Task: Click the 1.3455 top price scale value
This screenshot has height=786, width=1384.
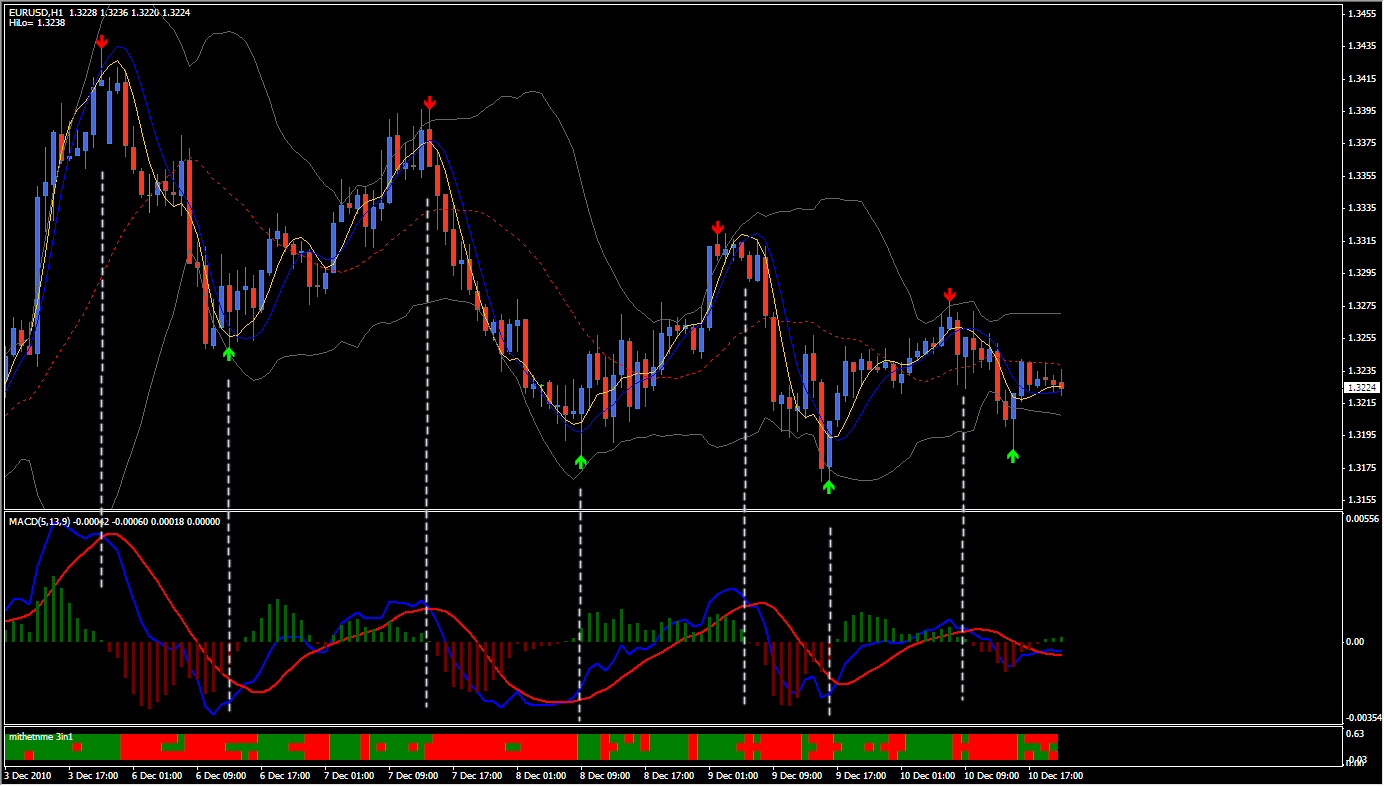Action: click(1360, 14)
